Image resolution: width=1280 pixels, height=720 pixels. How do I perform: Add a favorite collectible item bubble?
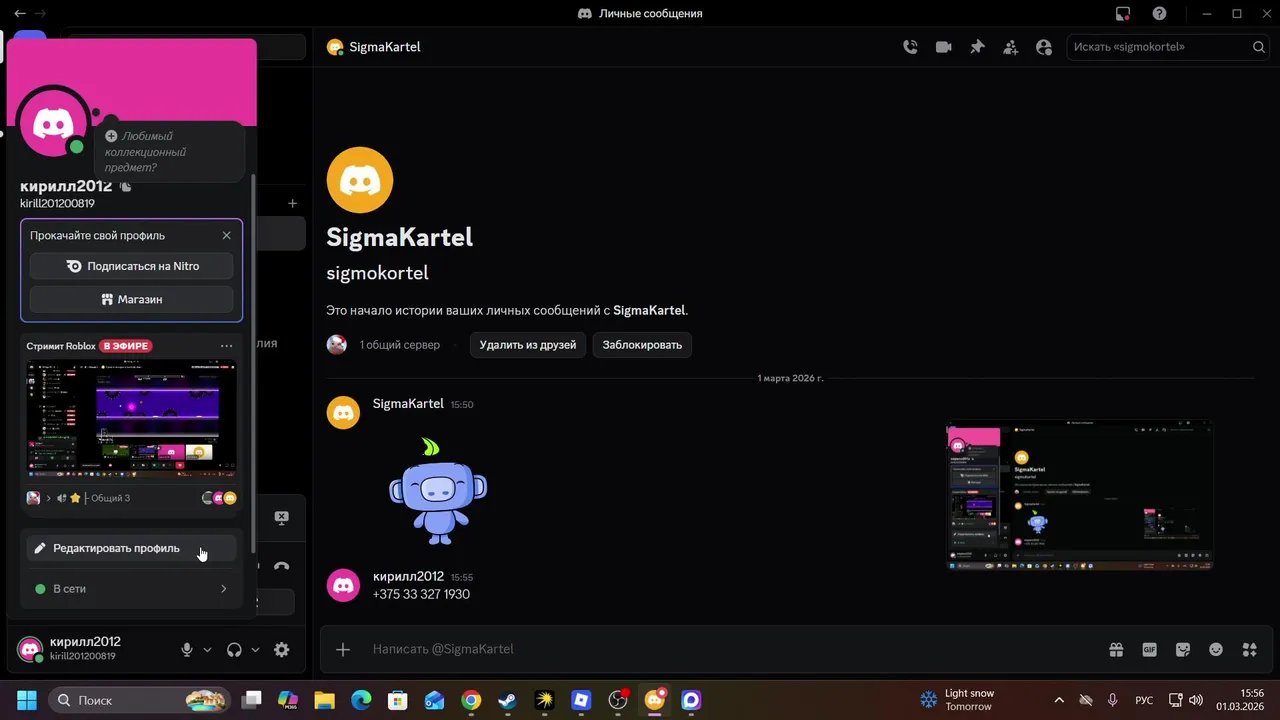169,152
